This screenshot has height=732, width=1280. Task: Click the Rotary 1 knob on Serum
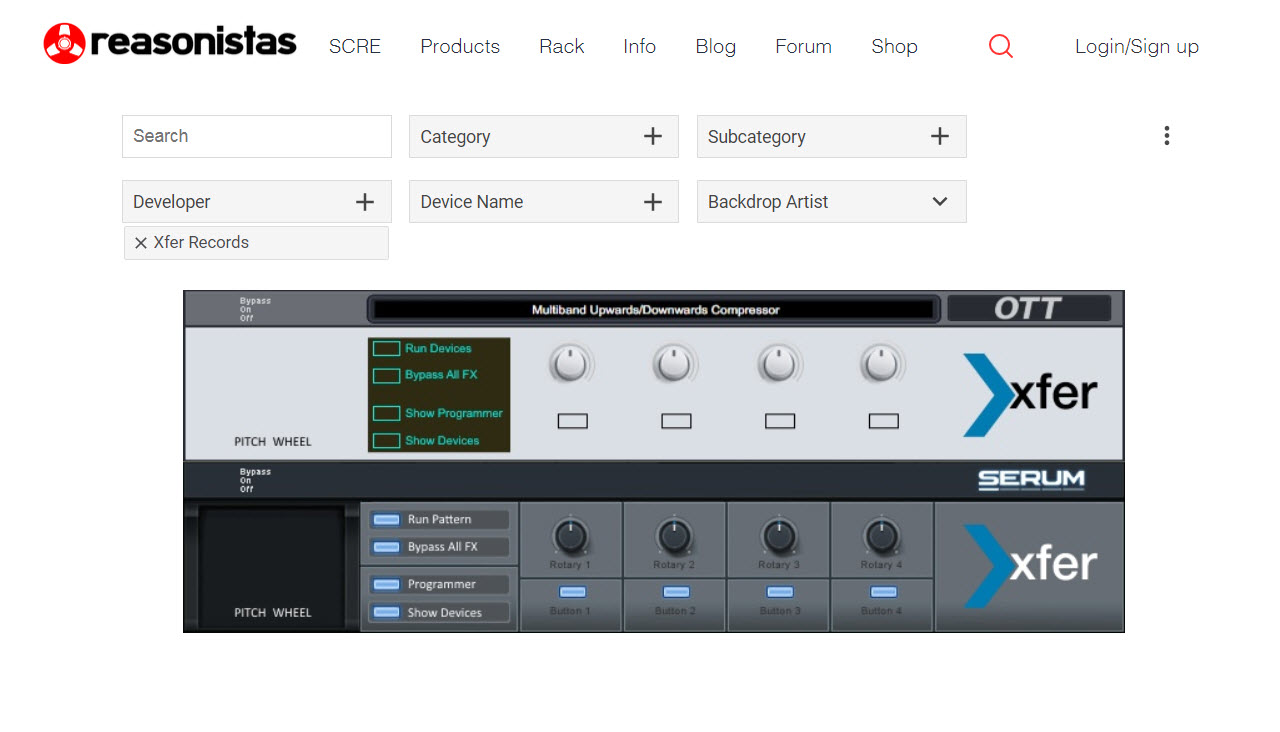(x=570, y=537)
